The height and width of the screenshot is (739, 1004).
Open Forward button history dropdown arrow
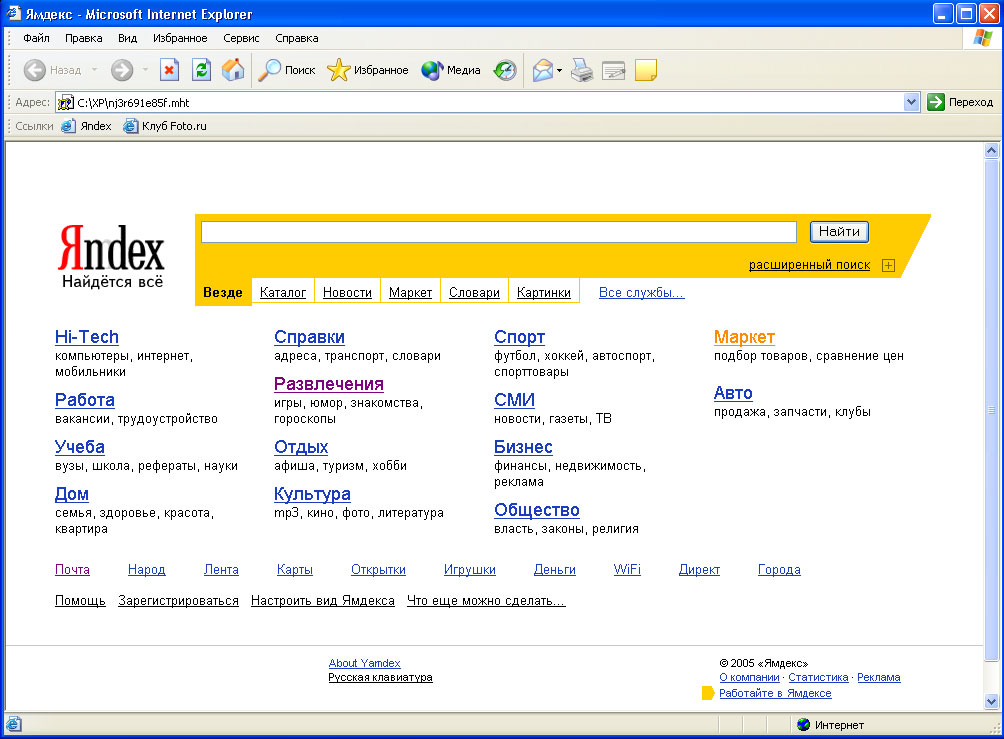(145, 70)
